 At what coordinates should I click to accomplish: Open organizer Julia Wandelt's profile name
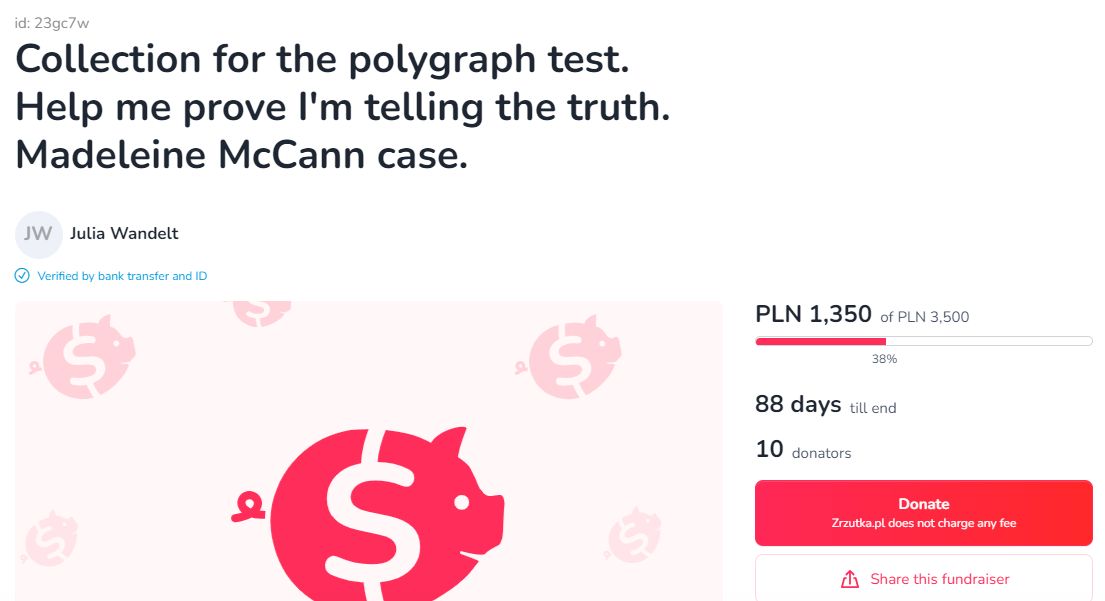click(124, 234)
